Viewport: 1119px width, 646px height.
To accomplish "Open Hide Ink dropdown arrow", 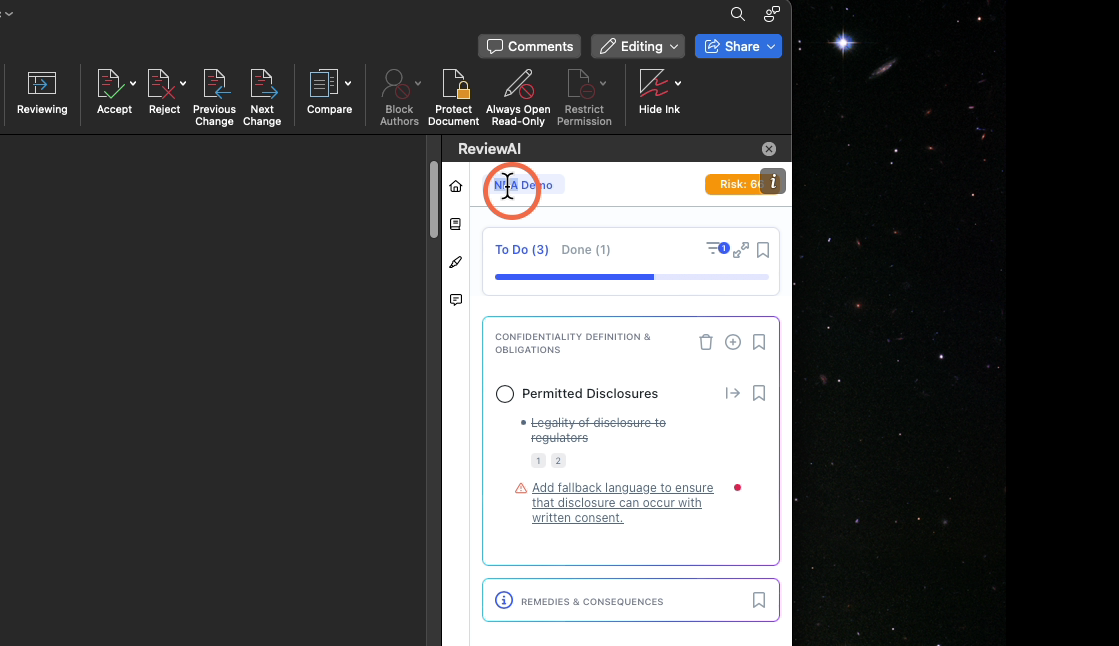I will 677,84.
